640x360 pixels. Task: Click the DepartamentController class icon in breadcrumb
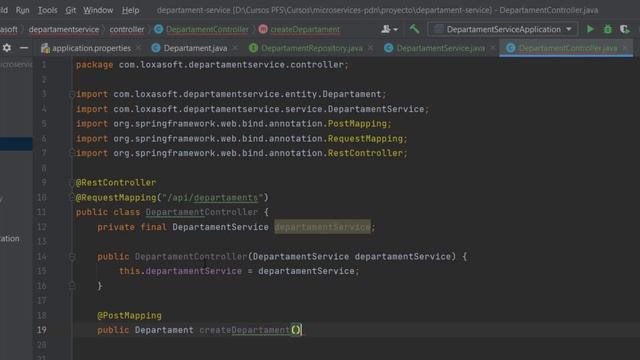[158, 29]
